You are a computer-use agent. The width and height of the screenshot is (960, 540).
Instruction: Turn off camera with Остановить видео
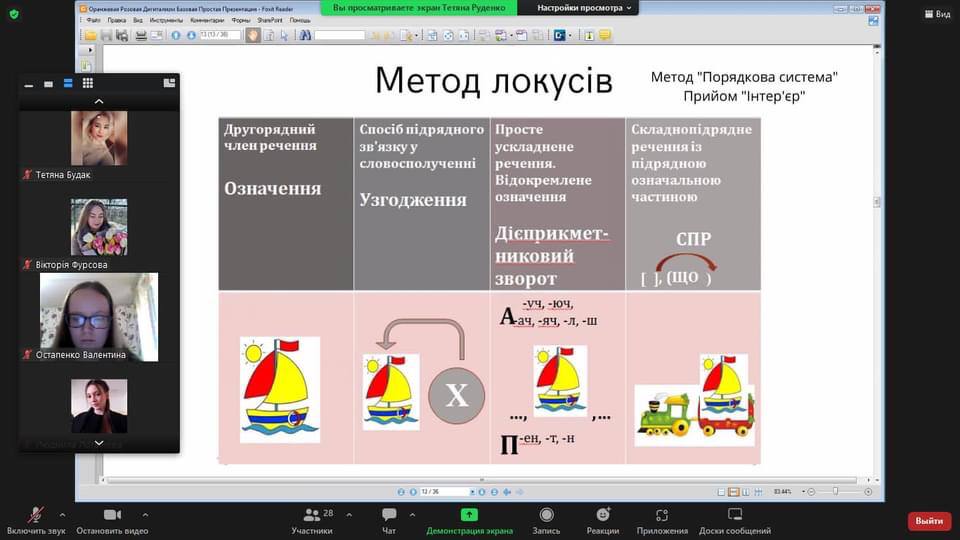[x=112, y=518]
